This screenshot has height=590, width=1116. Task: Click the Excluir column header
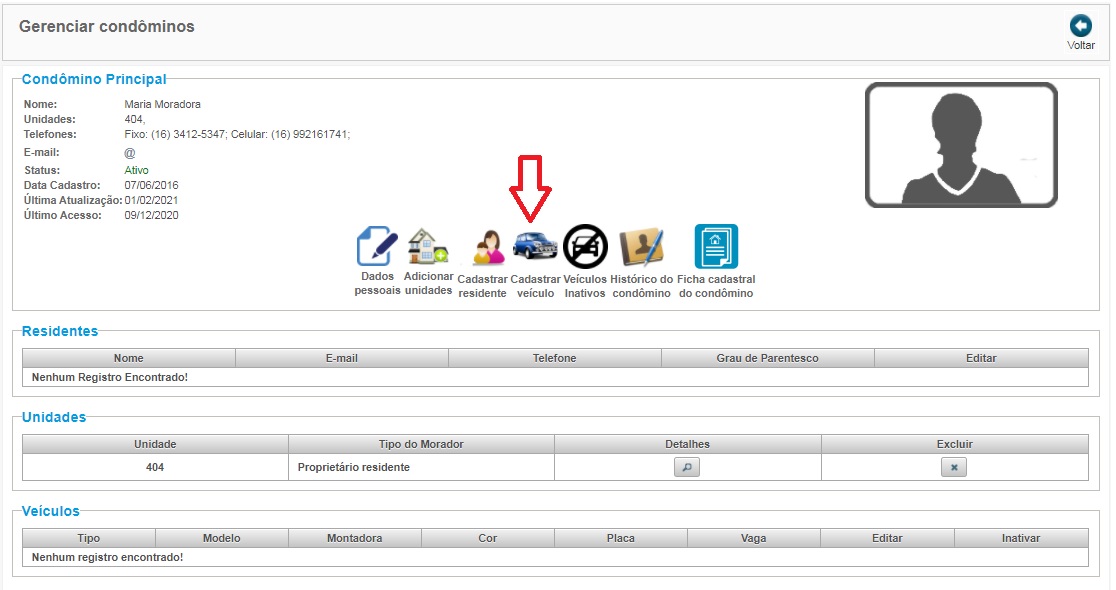pyautogui.click(x=954, y=444)
